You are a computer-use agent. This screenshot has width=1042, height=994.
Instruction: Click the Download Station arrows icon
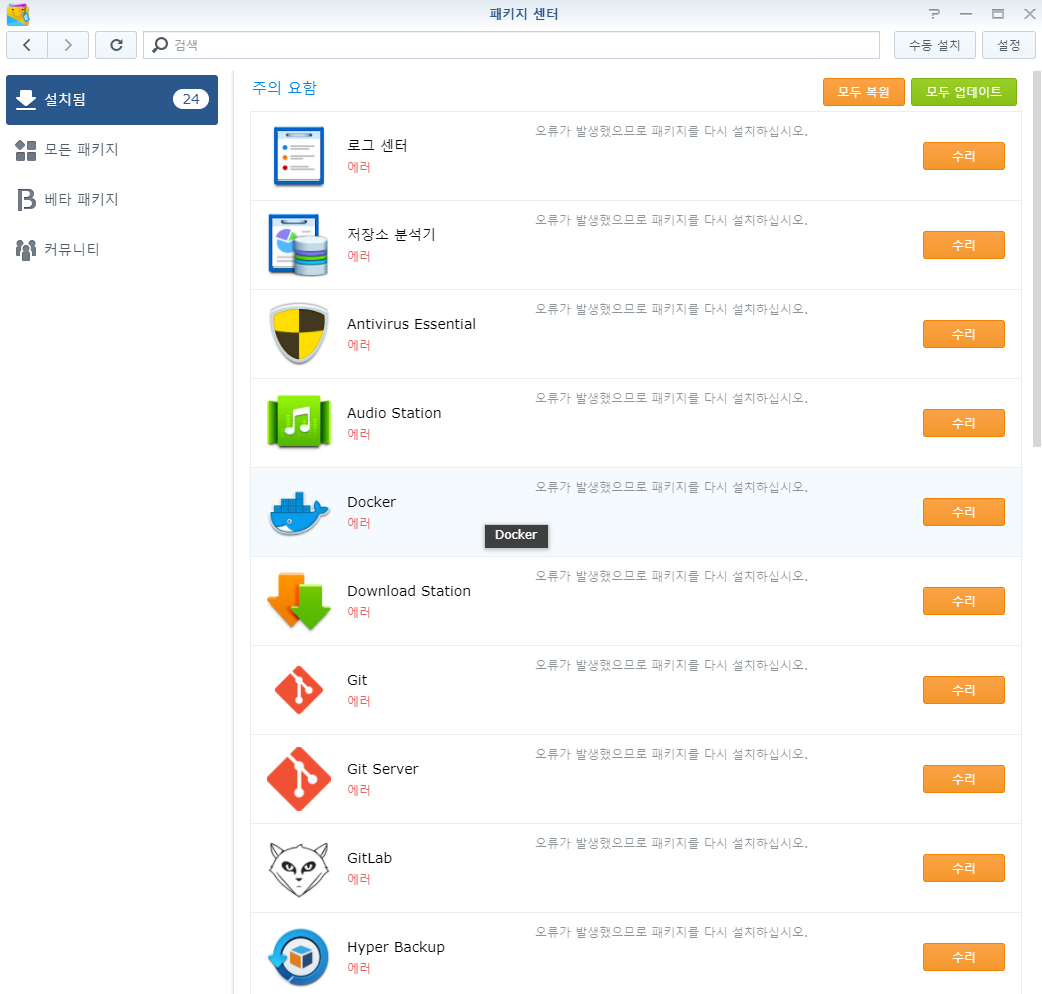pyautogui.click(x=299, y=601)
